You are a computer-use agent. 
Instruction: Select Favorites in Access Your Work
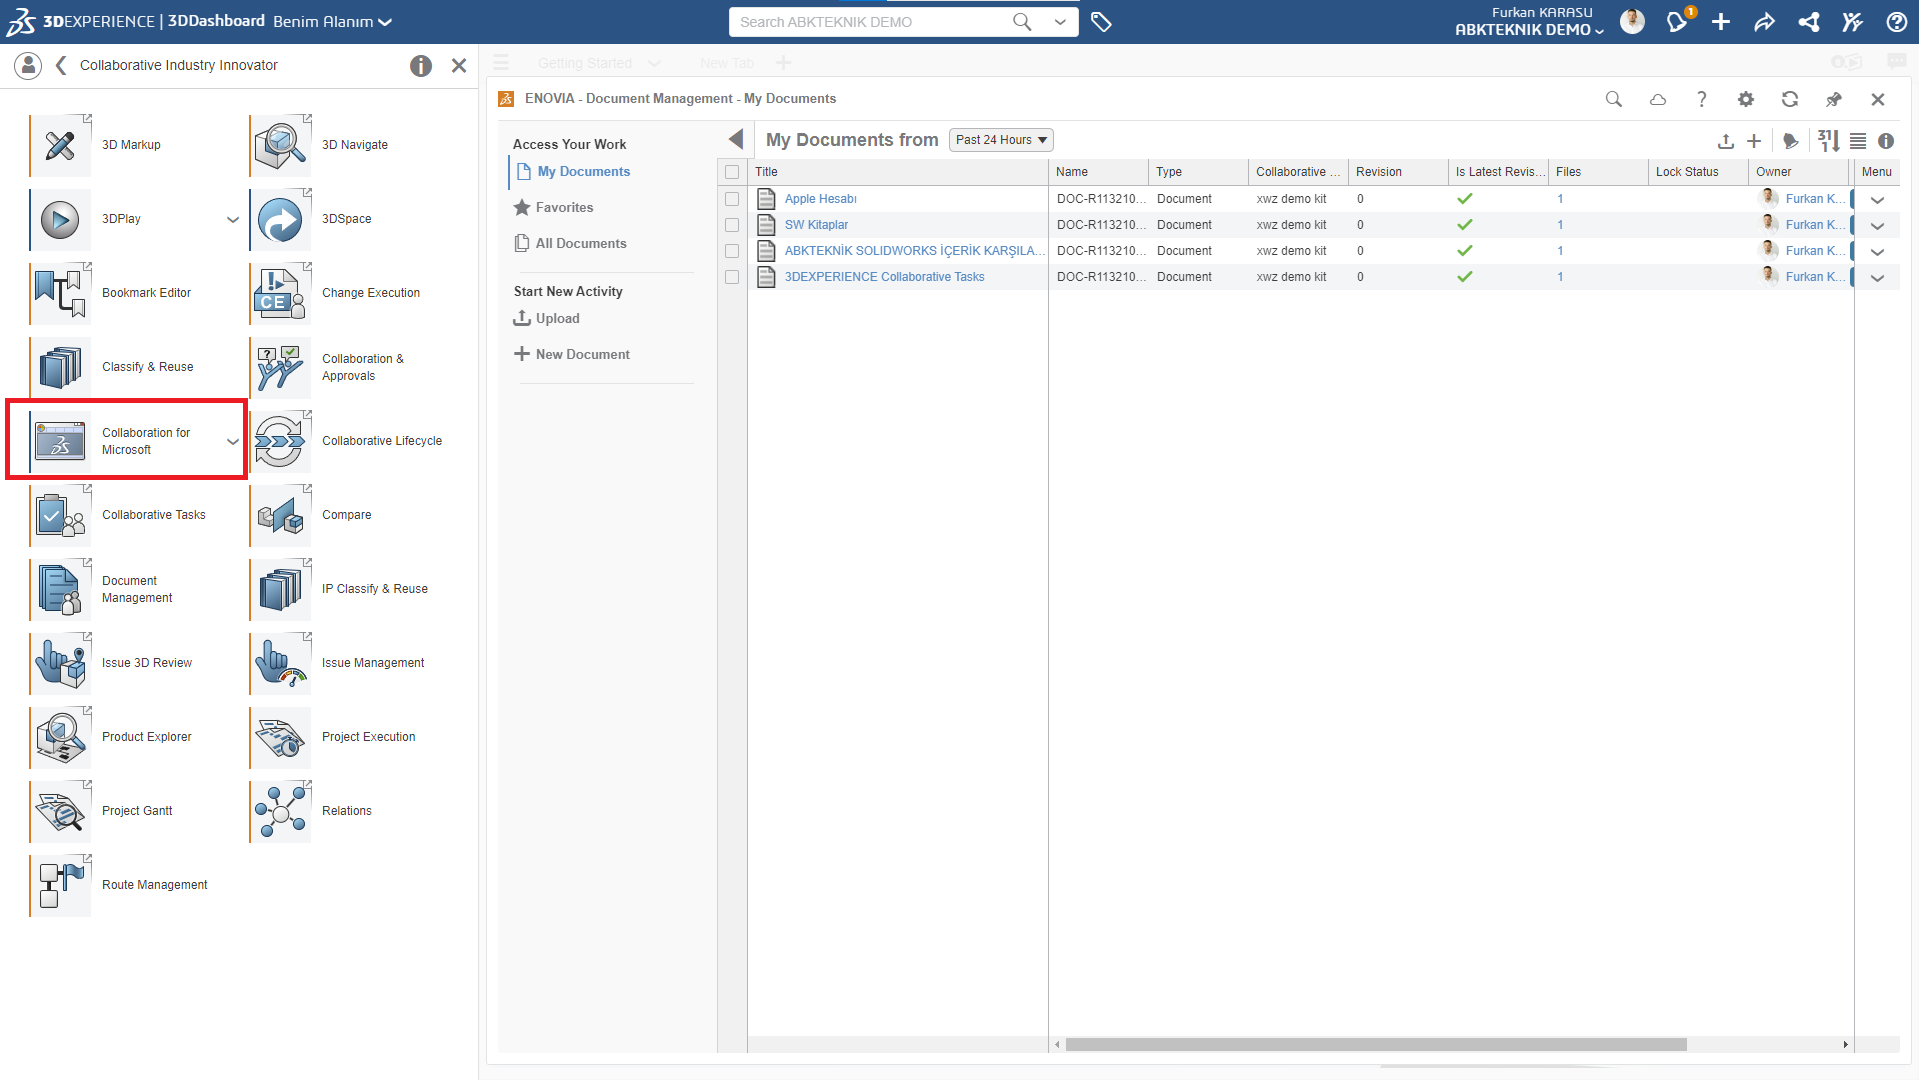coord(564,208)
